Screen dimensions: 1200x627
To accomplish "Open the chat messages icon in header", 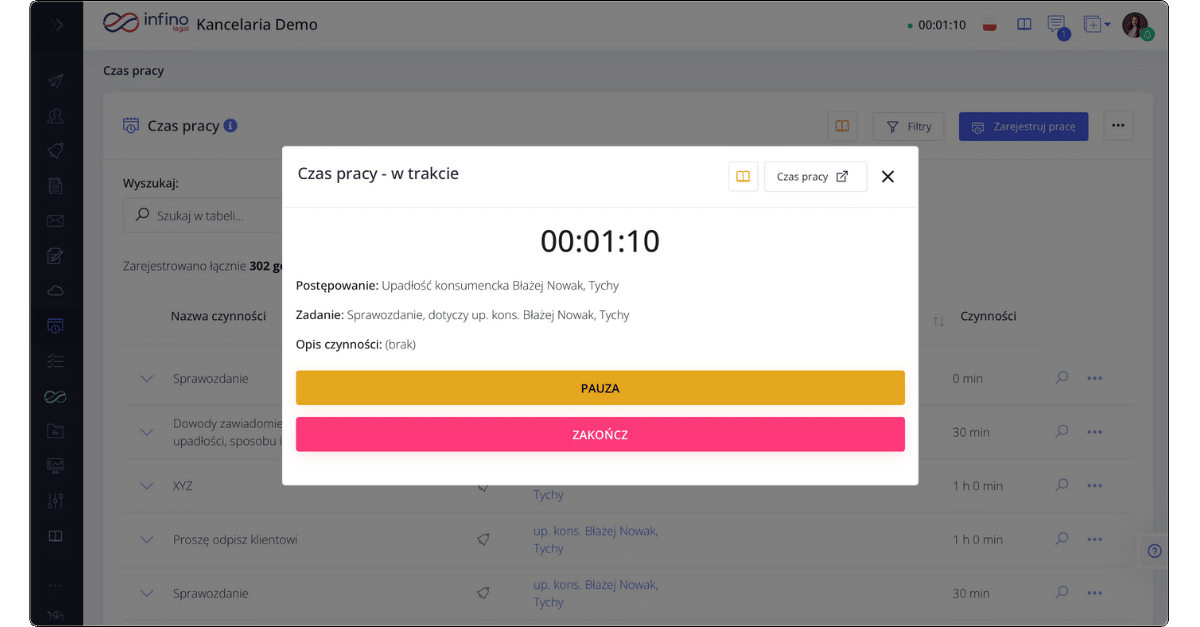I will (1055, 24).
